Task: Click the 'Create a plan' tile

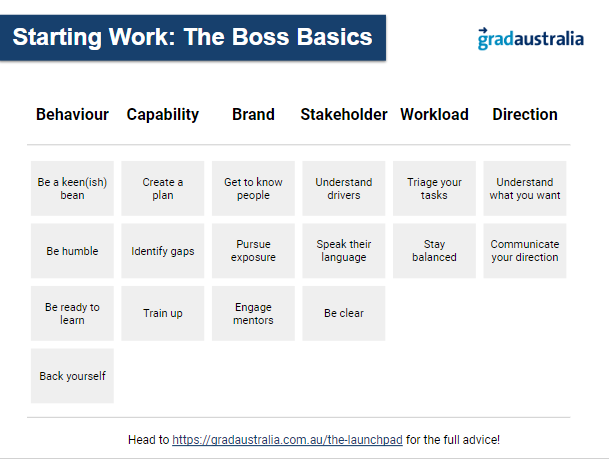Action: point(163,188)
